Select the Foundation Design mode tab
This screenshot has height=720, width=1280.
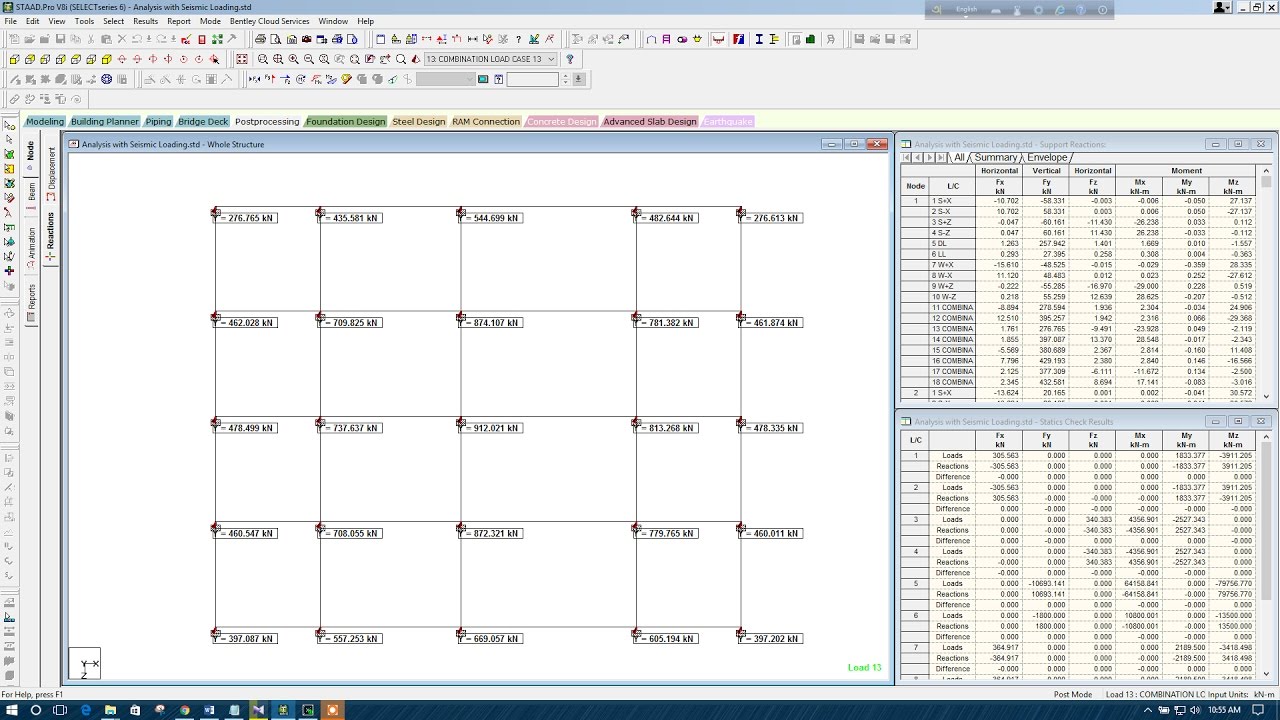pos(345,121)
